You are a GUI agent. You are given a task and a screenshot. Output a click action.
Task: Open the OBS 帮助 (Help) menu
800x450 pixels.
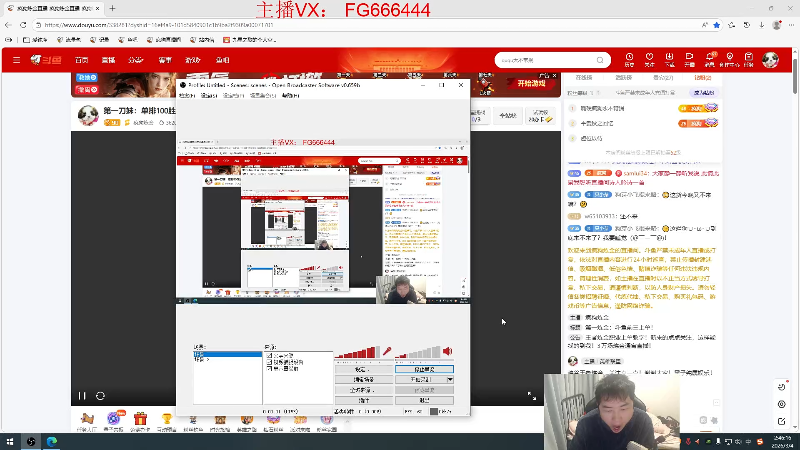click(x=290, y=95)
